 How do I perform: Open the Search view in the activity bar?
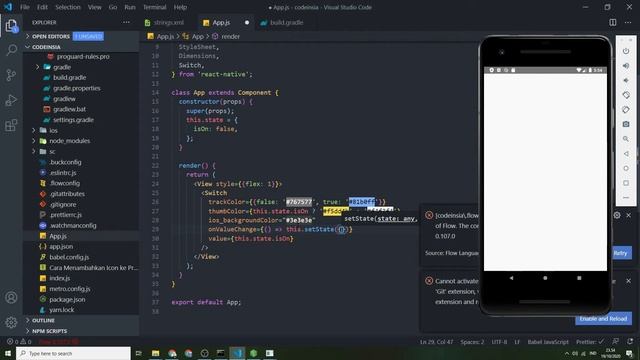(x=11, y=50)
